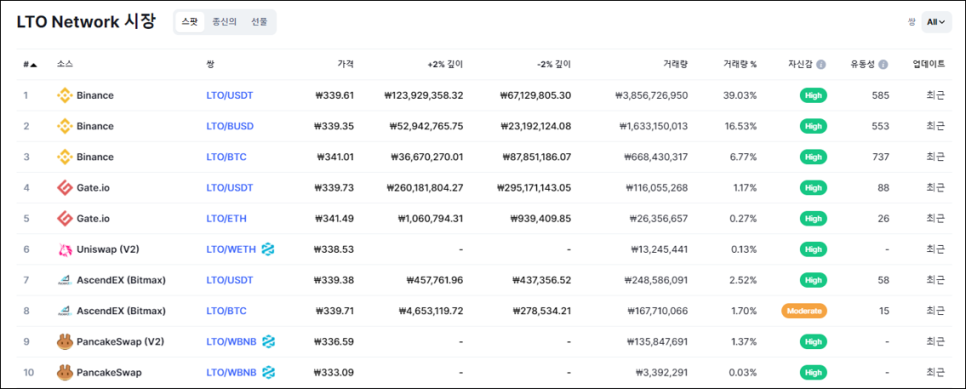Click the PancakeSwap (V2) logo in row 9
Image resolution: width=966 pixels, height=389 pixels.
click(x=65, y=342)
